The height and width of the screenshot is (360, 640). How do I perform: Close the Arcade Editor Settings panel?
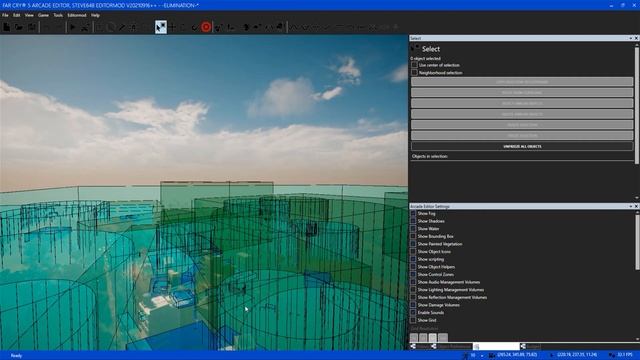(636, 207)
